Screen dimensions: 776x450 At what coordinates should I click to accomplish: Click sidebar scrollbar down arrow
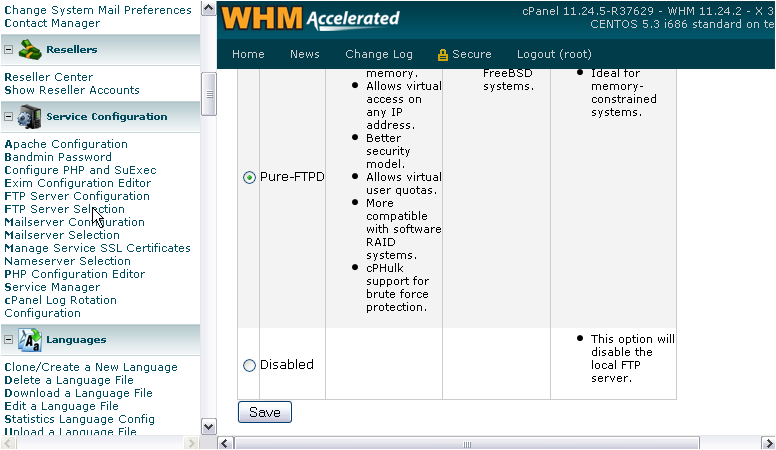(209, 427)
